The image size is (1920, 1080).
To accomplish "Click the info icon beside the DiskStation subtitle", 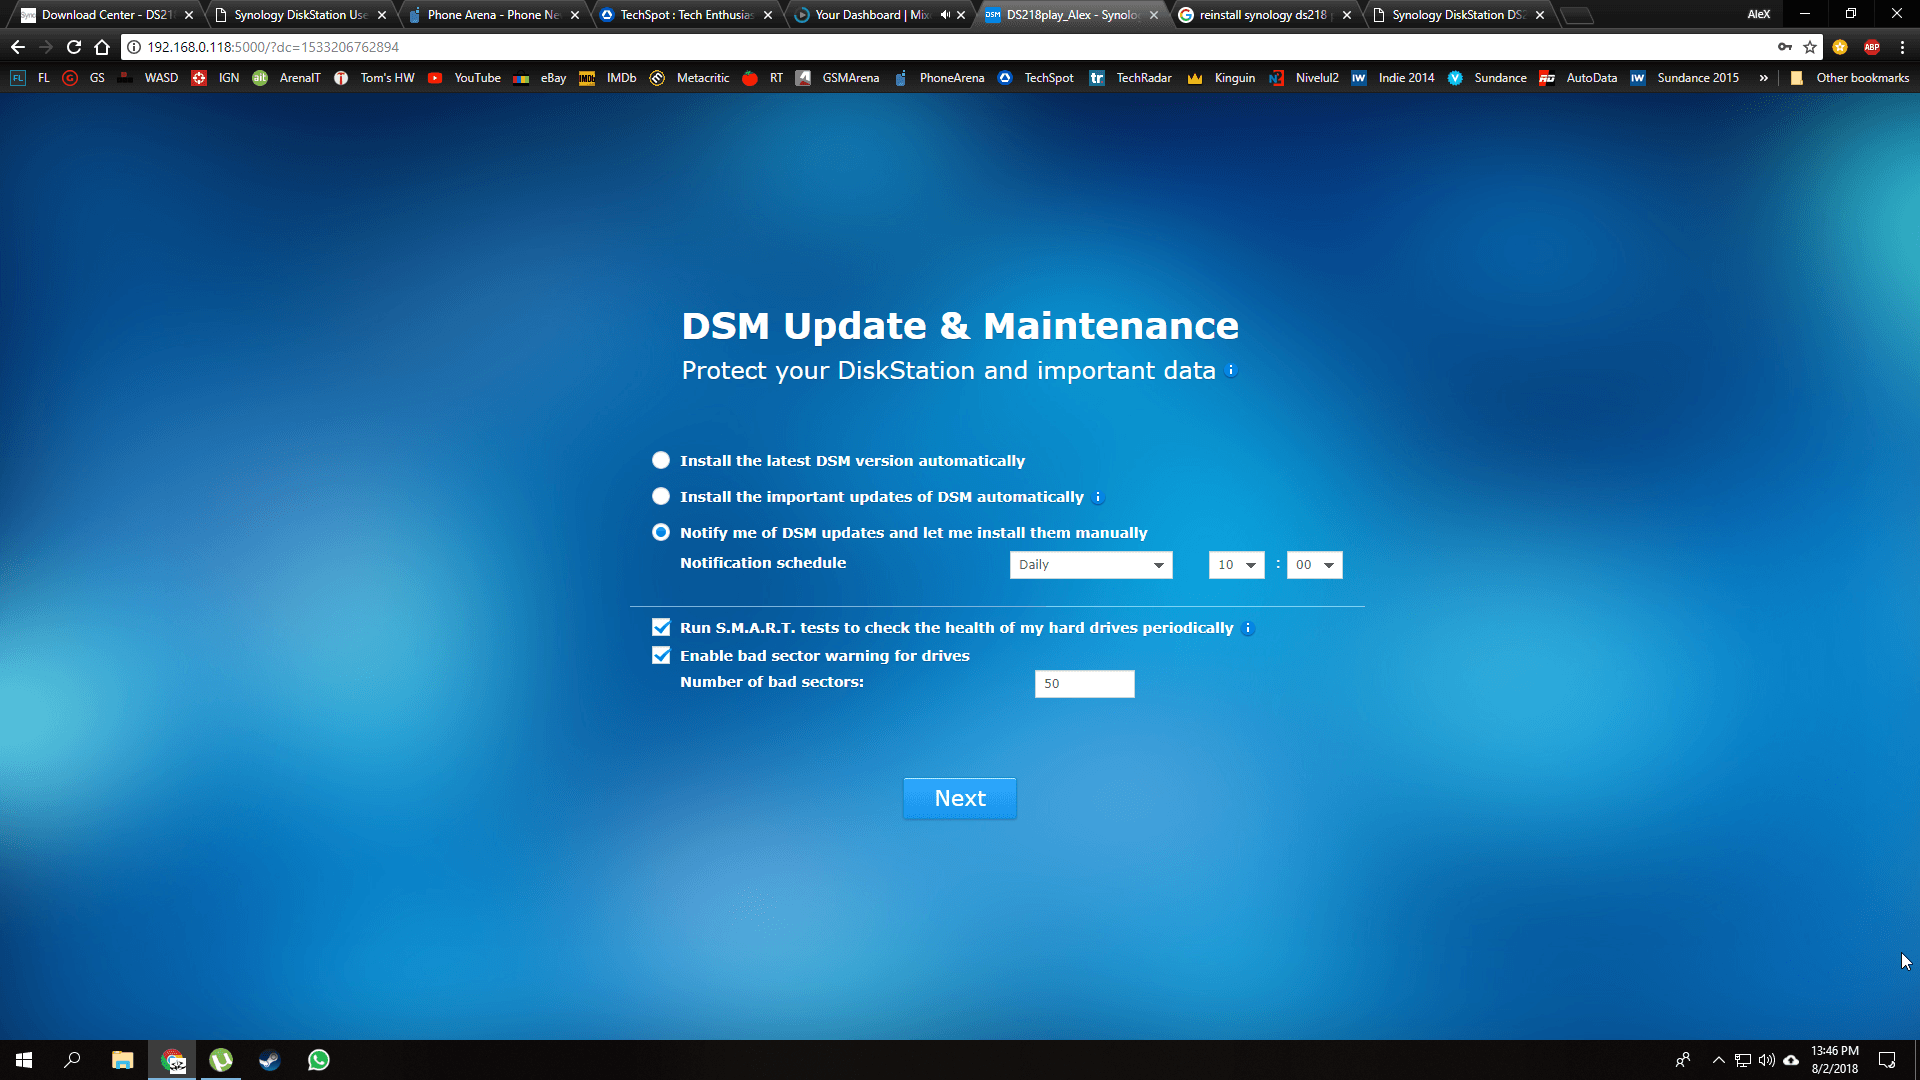I will [1232, 370].
